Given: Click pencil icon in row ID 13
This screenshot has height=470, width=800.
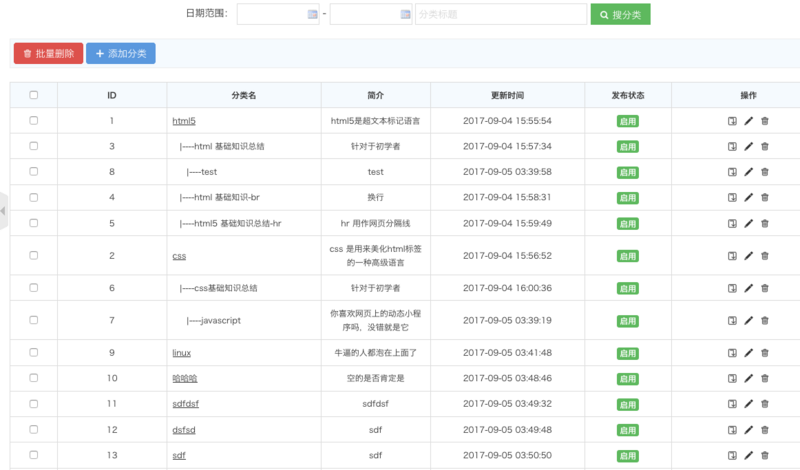Looking at the screenshot, I should pyautogui.click(x=748, y=455).
